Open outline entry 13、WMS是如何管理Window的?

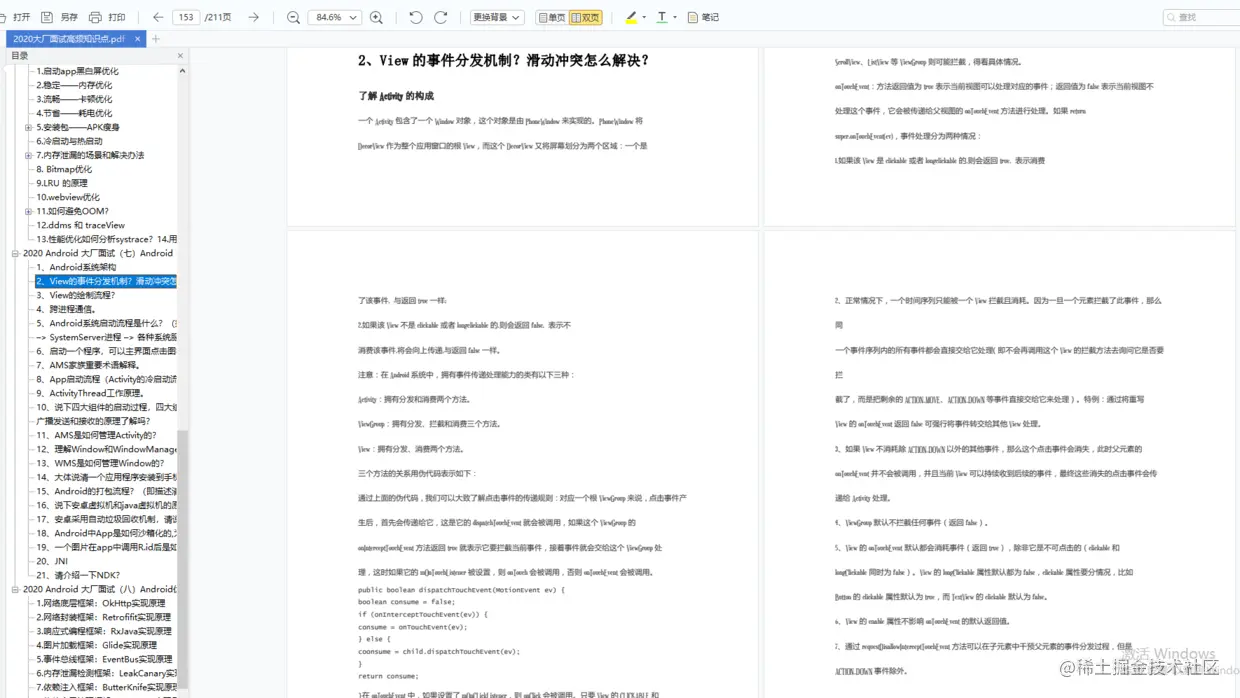(x=100, y=463)
